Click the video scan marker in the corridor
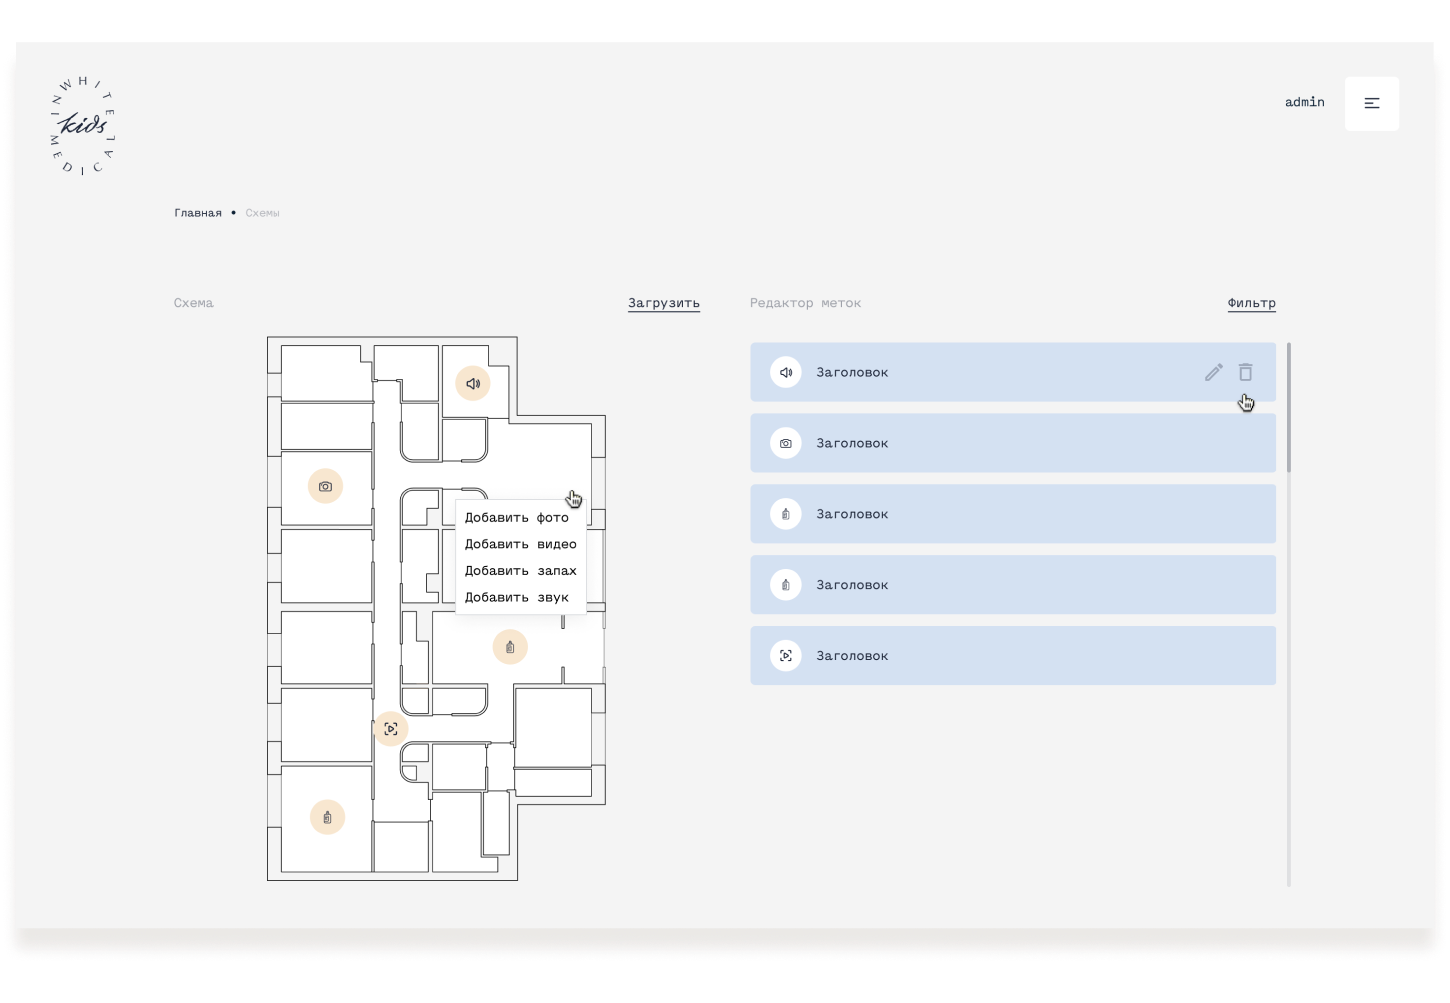The image size is (1450, 1003). click(390, 729)
